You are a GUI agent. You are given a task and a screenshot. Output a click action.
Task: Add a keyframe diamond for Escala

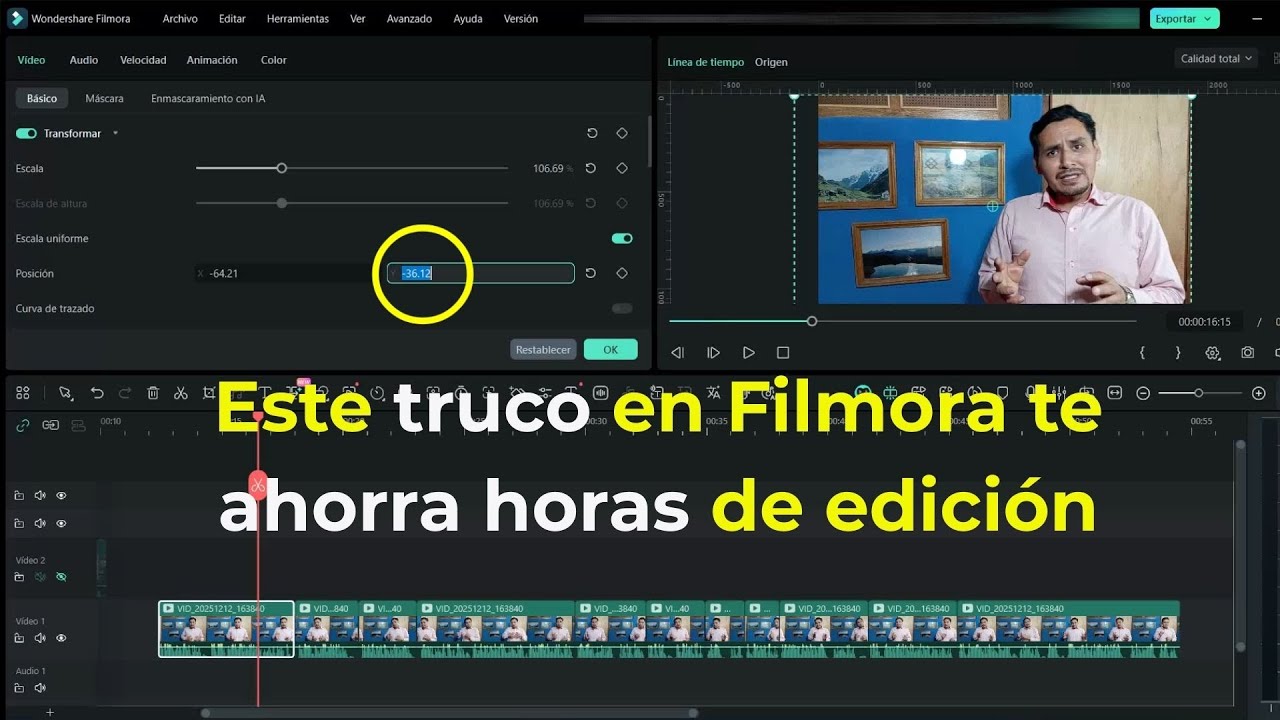click(622, 168)
